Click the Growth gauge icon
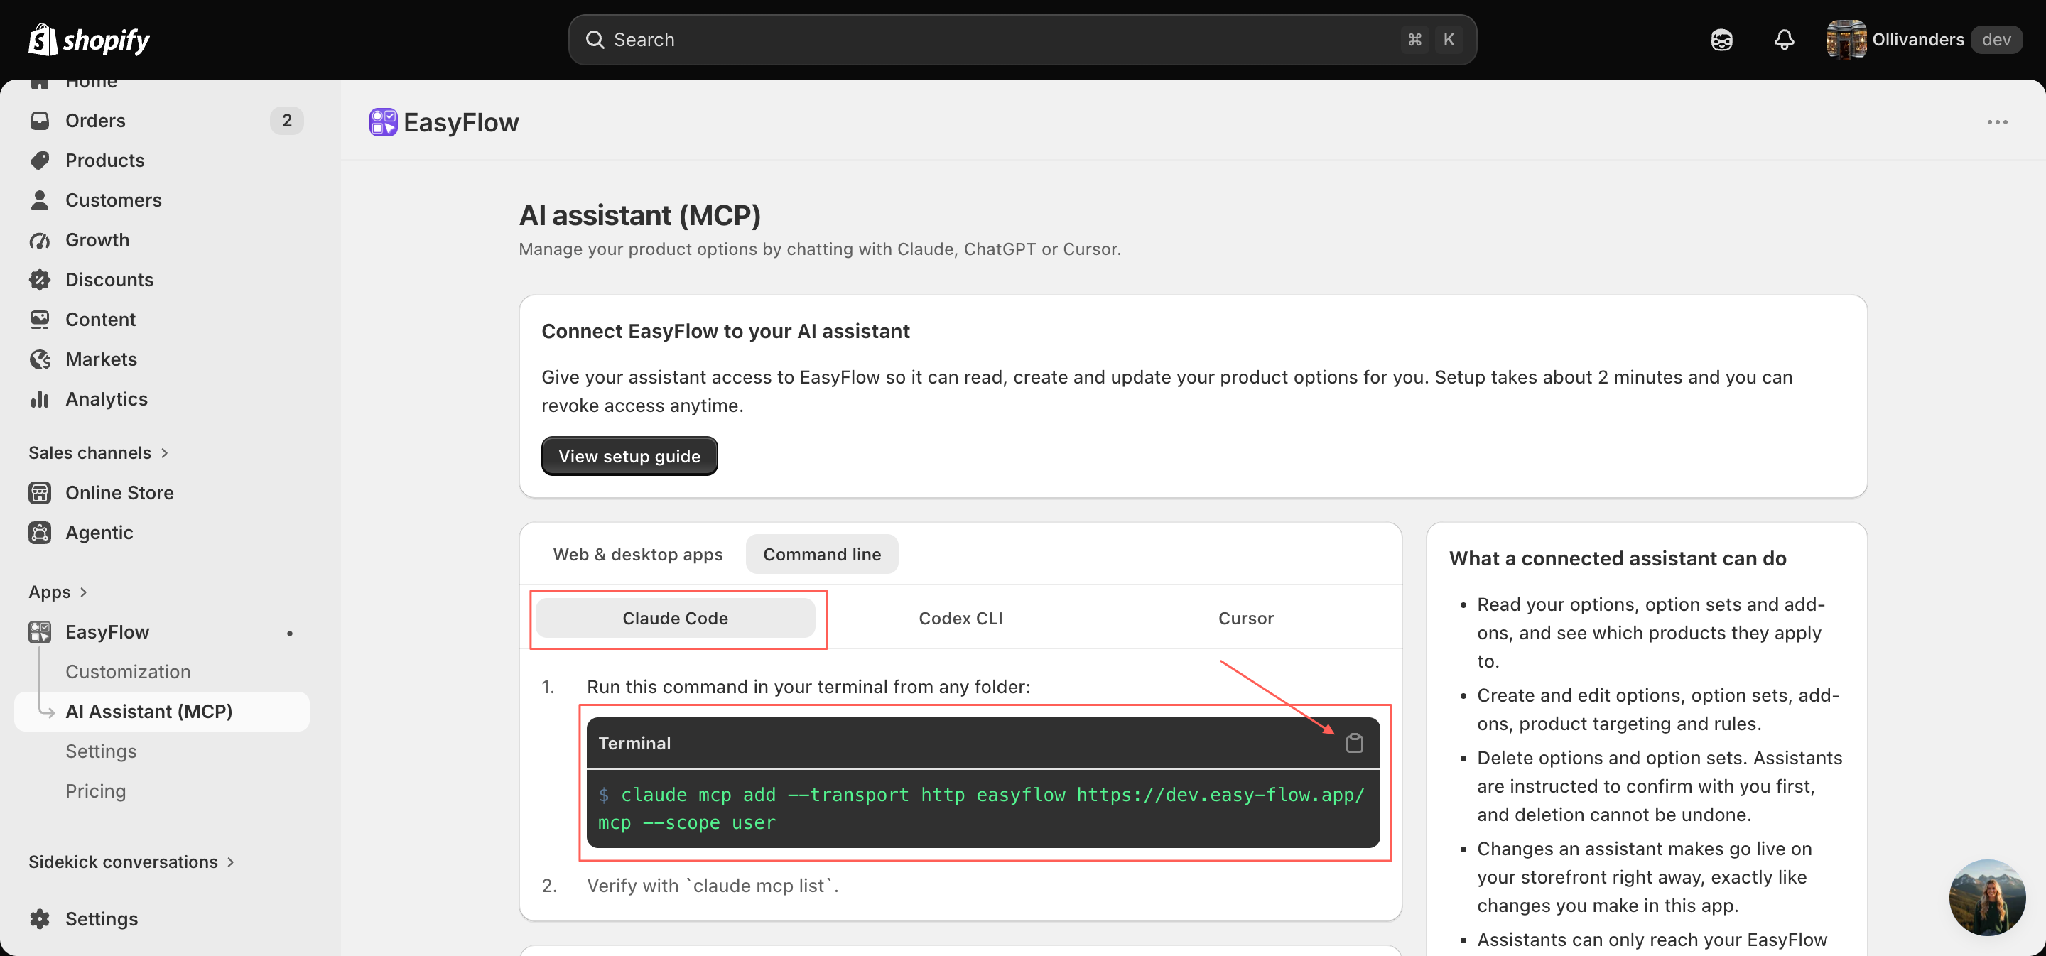The height and width of the screenshot is (956, 2046). [x=40, y=241]
